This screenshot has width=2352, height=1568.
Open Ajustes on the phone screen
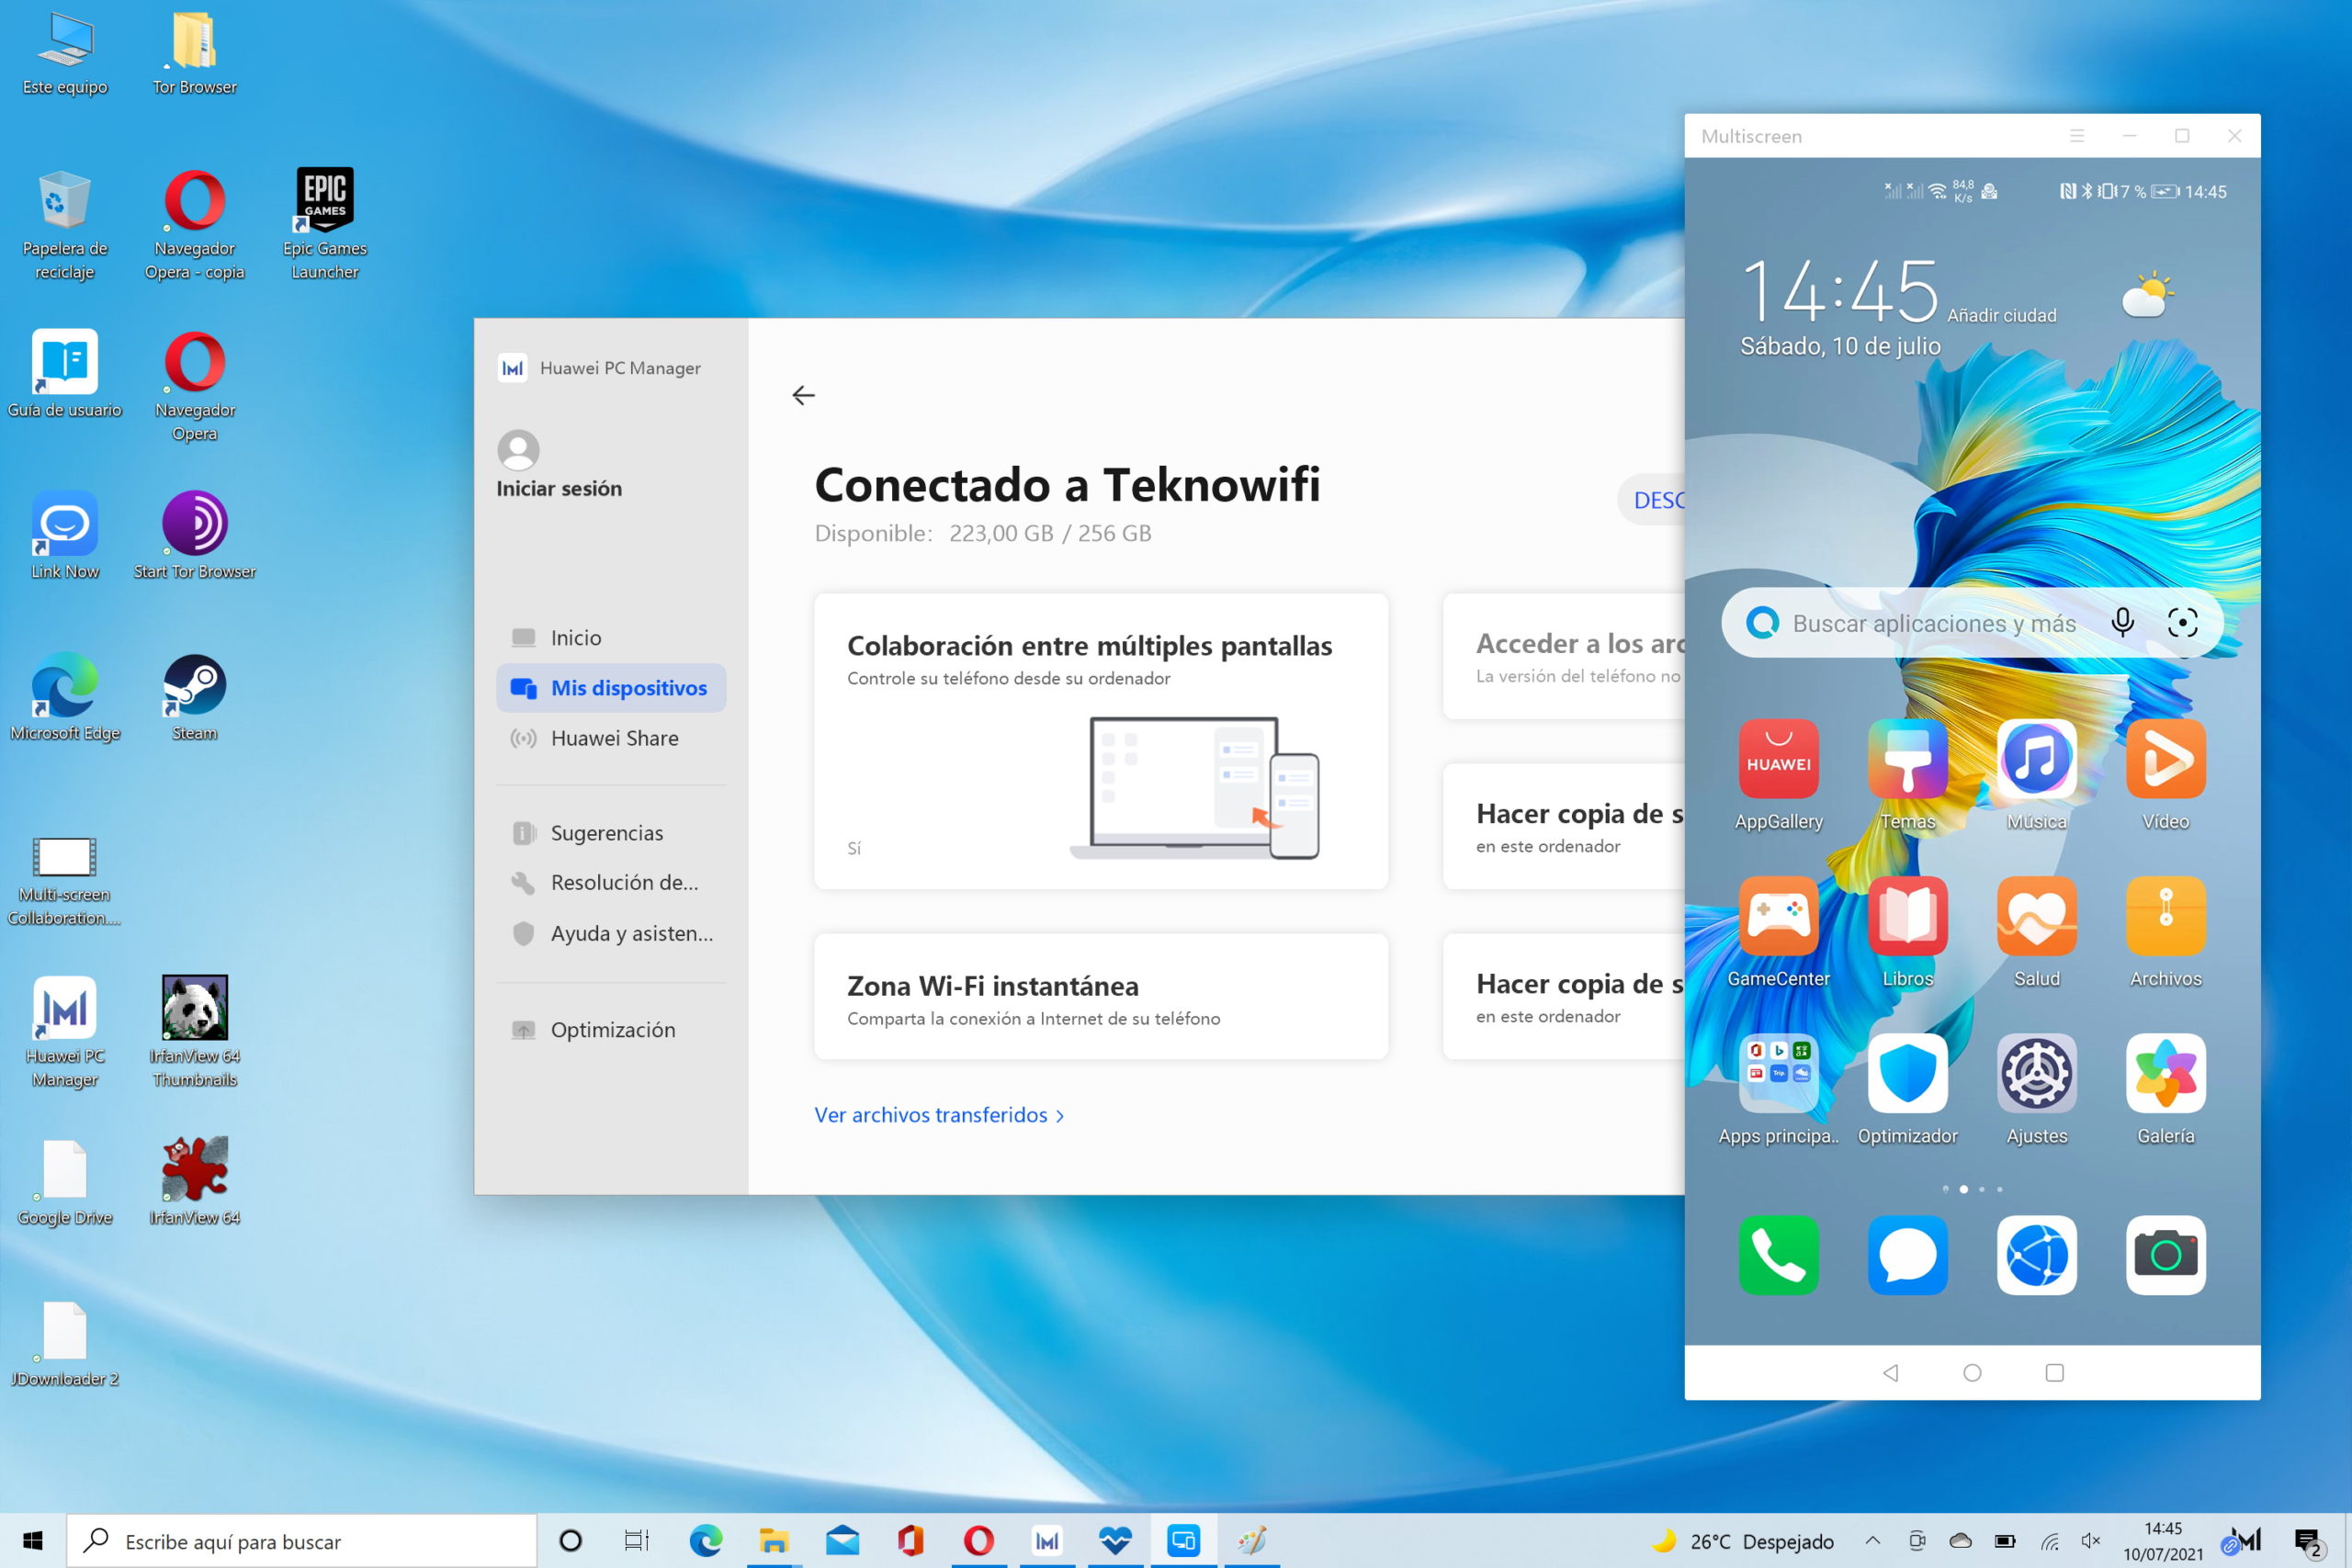2036,1073
